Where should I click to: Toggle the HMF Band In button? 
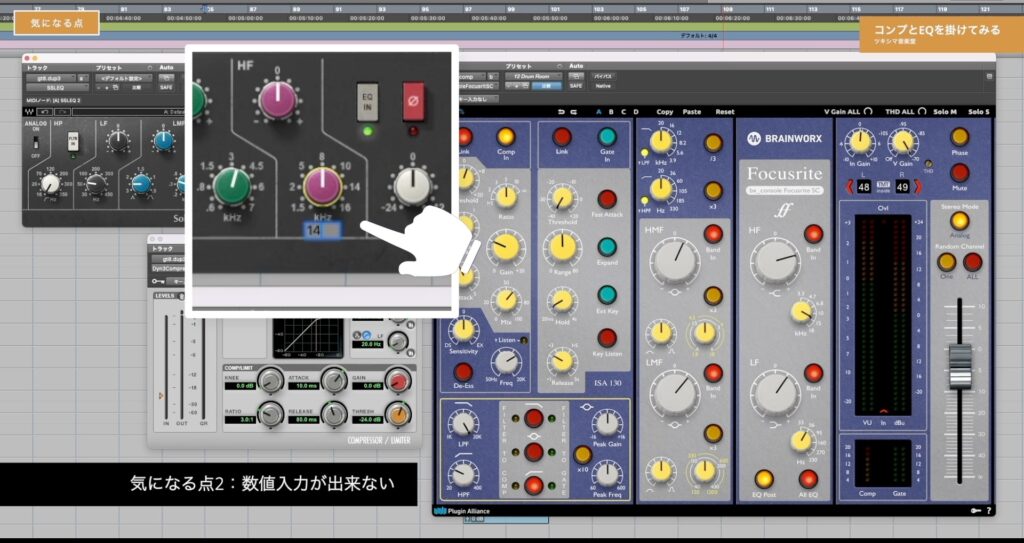(x=713, y=234)
